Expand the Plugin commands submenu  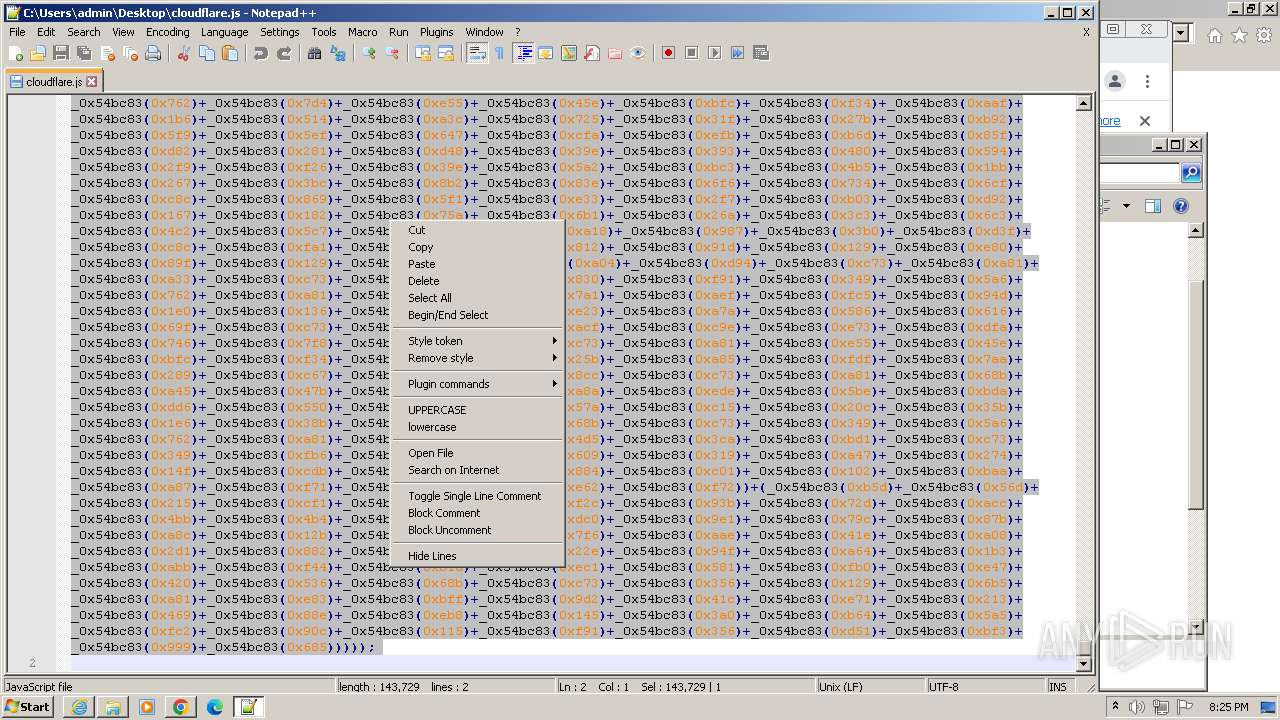[478, 384]
